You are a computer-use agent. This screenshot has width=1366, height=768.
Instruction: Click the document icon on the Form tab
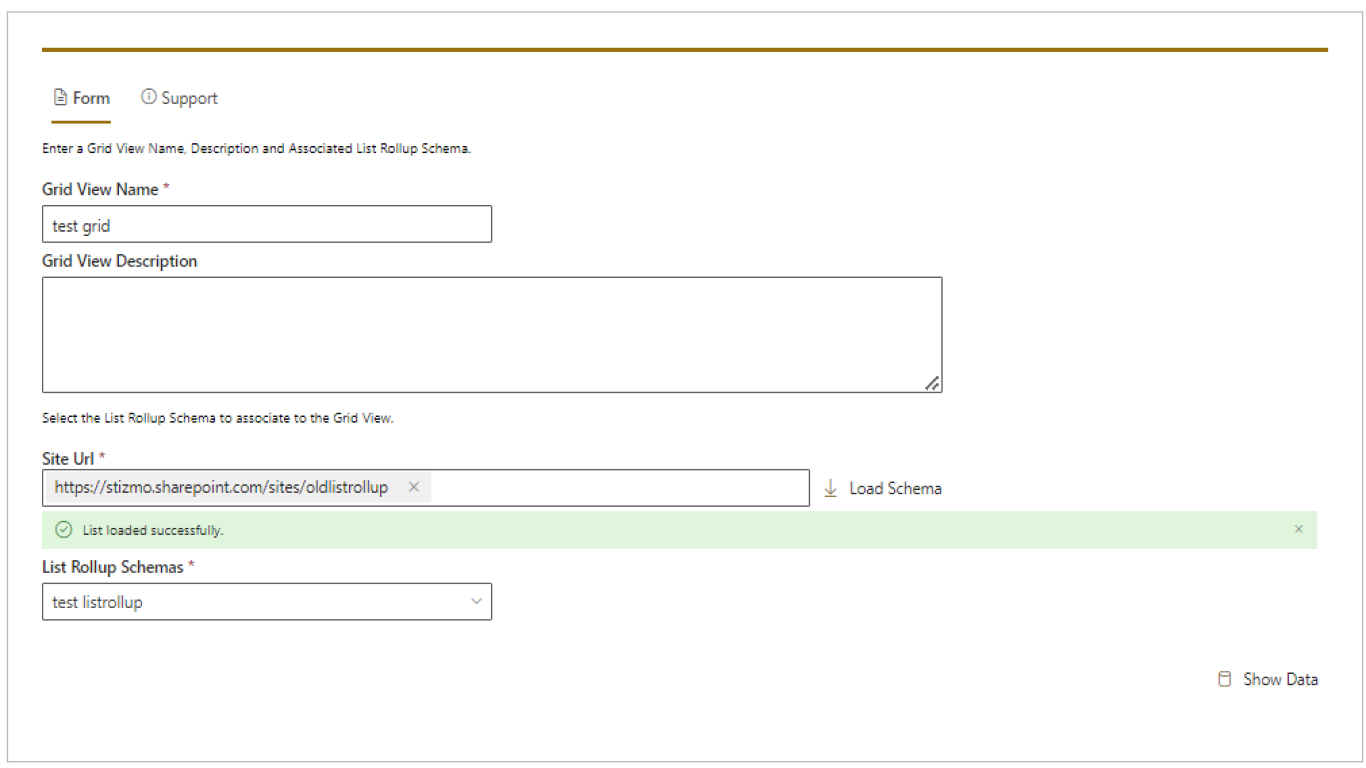[x=61, y=98]
